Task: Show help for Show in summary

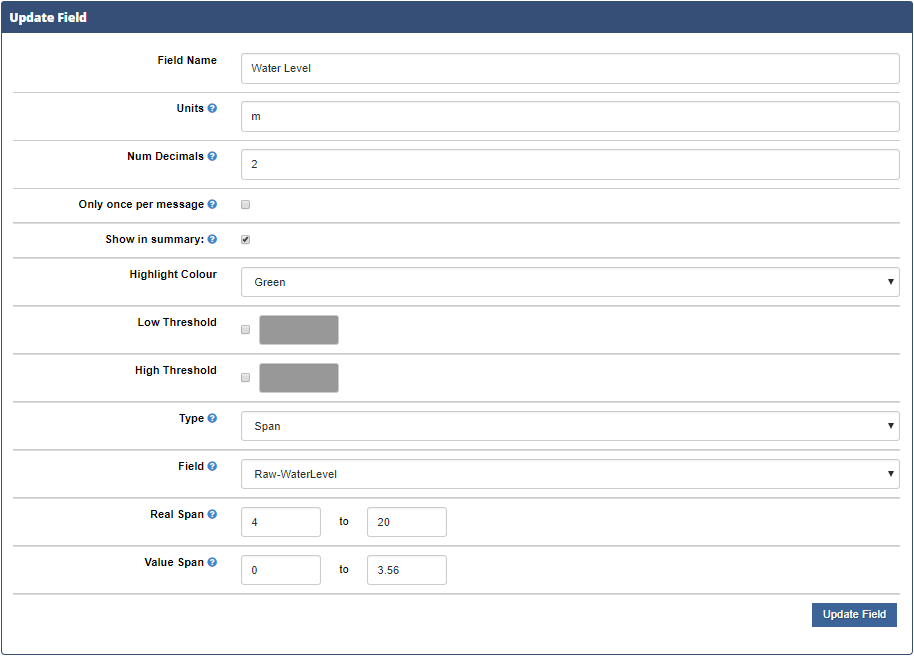Action: (x=212, y=239)
